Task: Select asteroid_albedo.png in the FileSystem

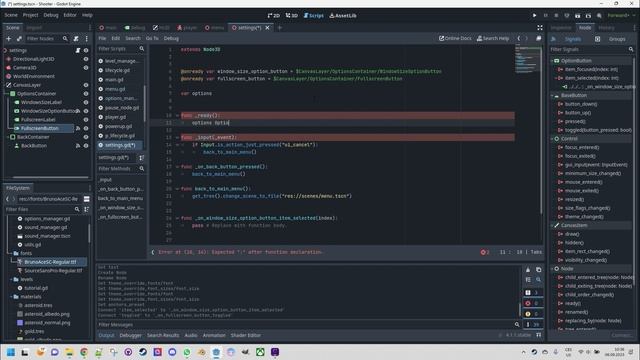Action: pos(47,314)
